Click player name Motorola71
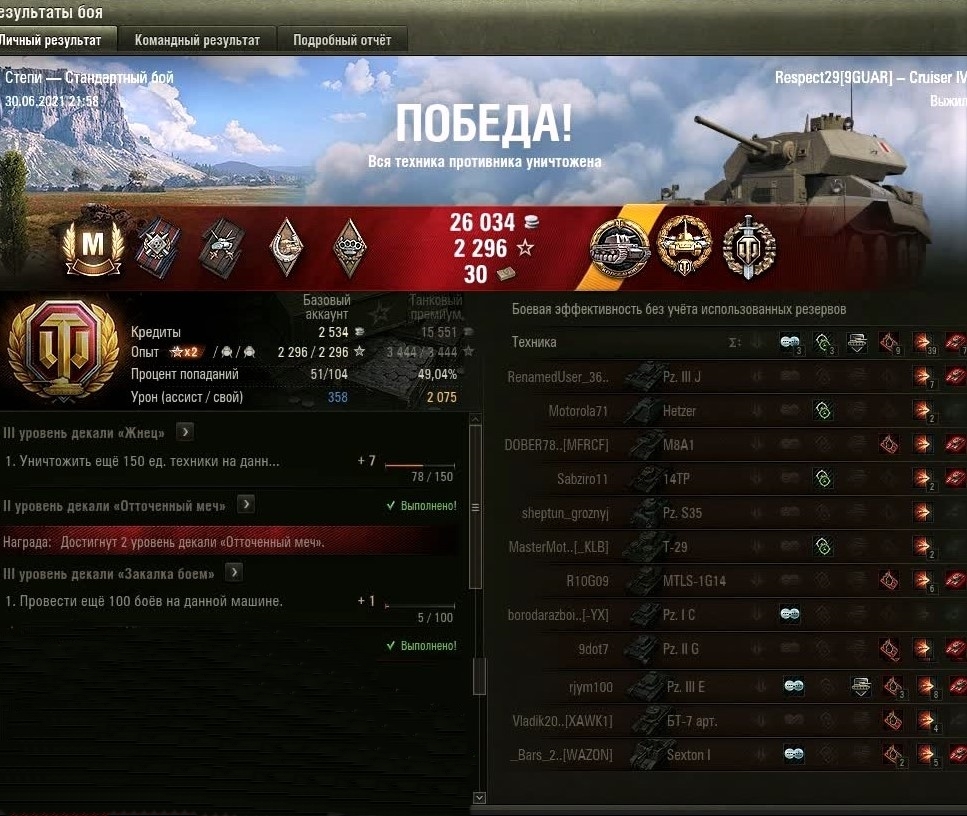 [578, 411]
